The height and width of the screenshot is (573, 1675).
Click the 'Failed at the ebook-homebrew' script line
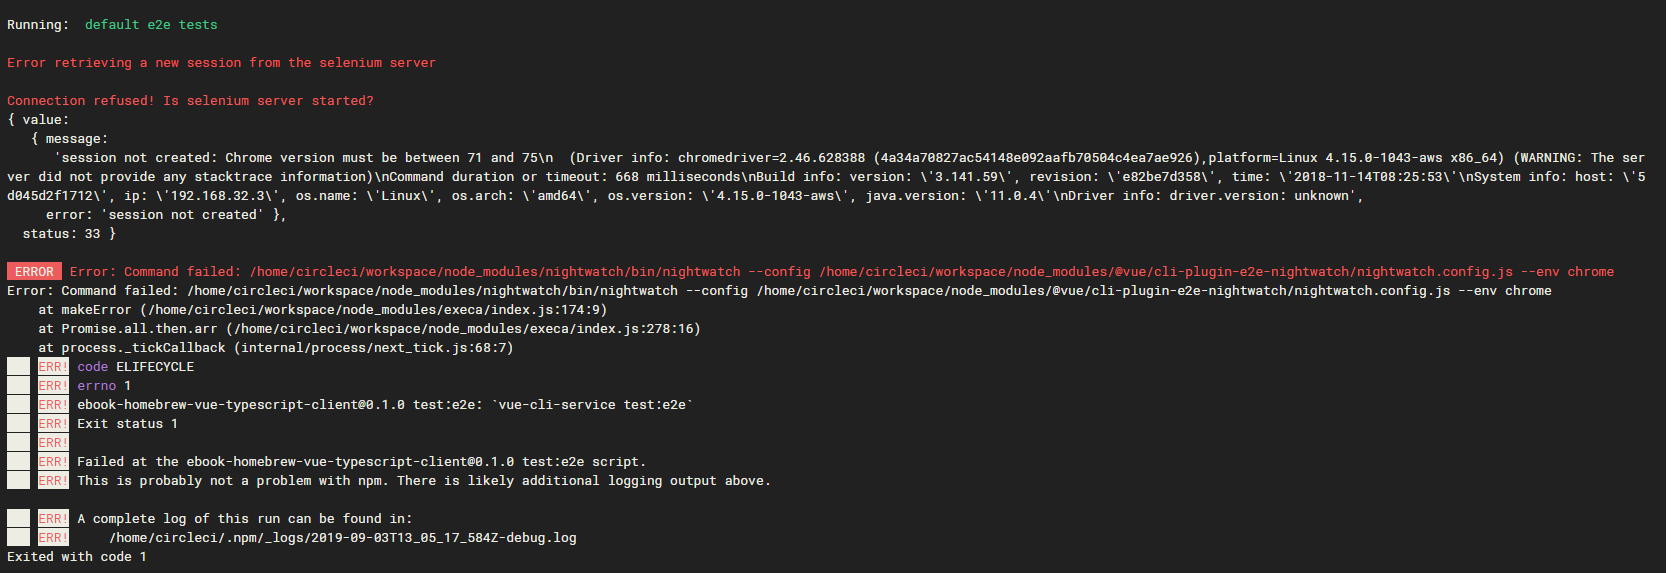[361, 462]
